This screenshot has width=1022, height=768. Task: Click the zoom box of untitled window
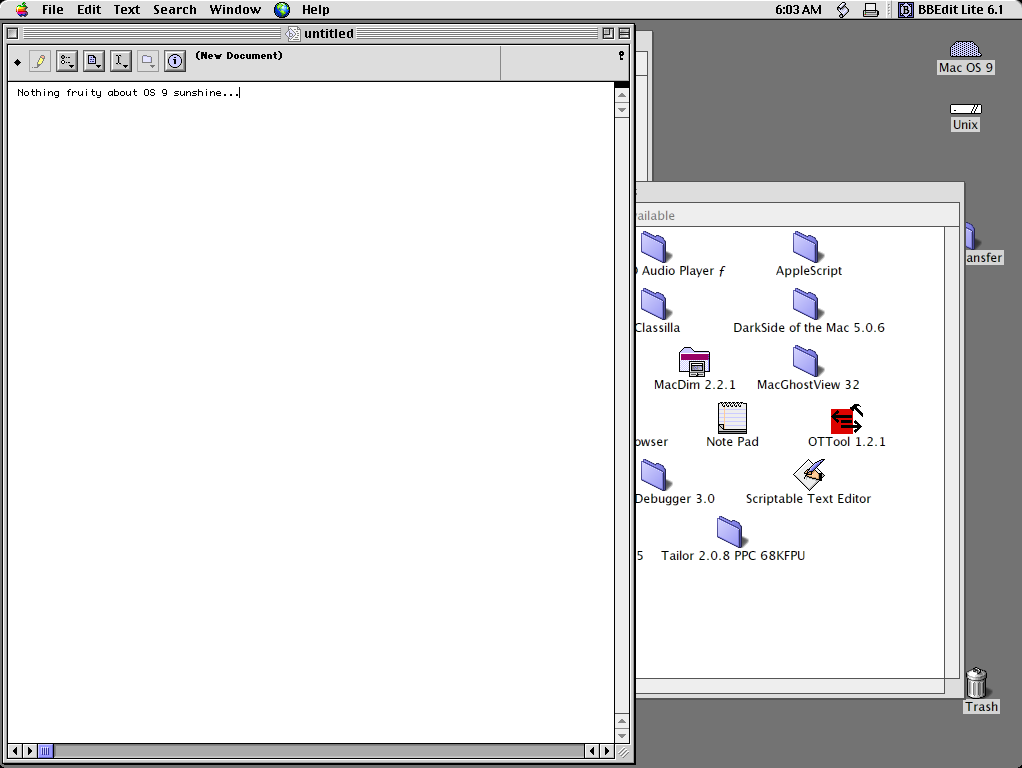coord(608,33)
